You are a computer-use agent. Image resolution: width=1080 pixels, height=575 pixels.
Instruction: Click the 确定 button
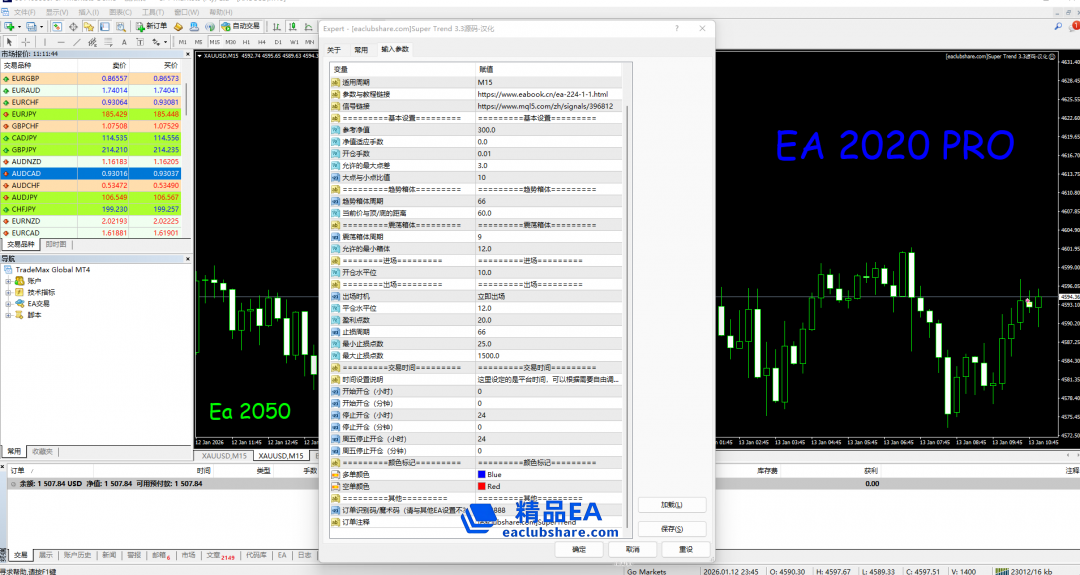click(x=579, y=549)
